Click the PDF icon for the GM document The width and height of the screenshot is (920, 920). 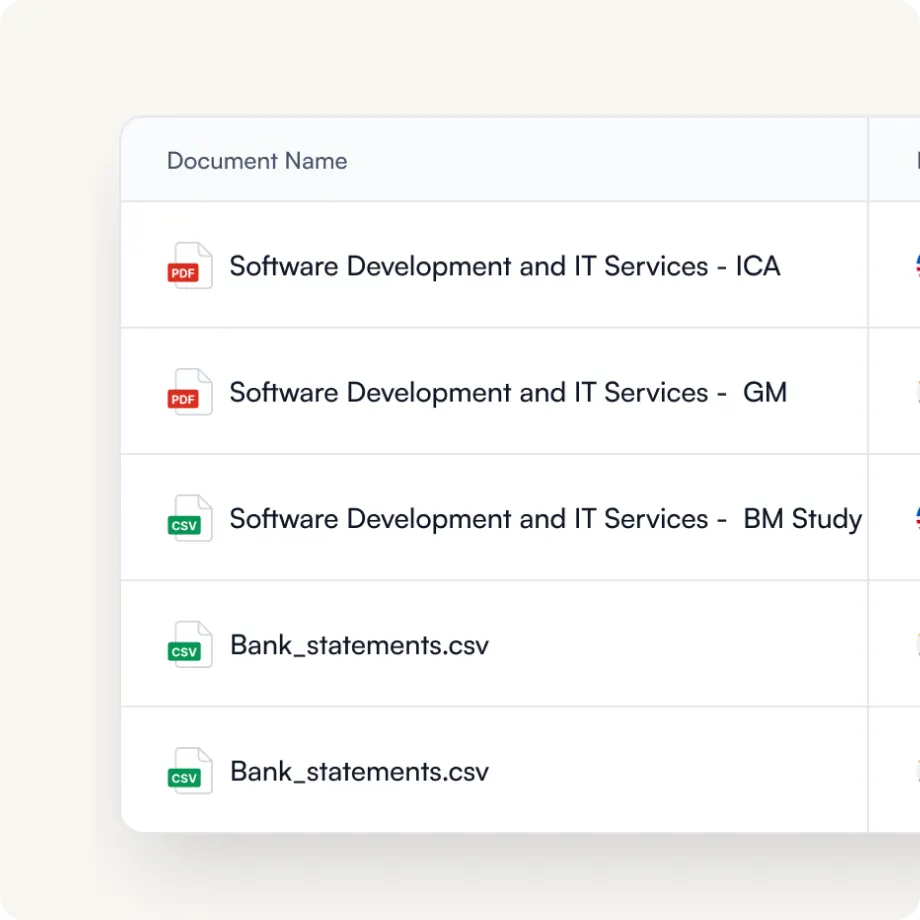(189, 392)
